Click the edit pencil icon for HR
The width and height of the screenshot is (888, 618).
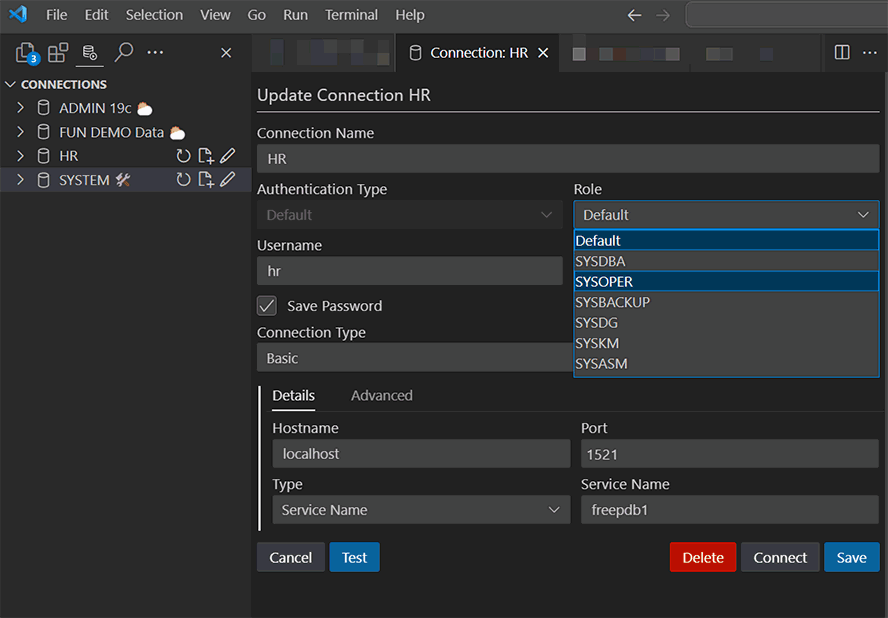point(228,156)
